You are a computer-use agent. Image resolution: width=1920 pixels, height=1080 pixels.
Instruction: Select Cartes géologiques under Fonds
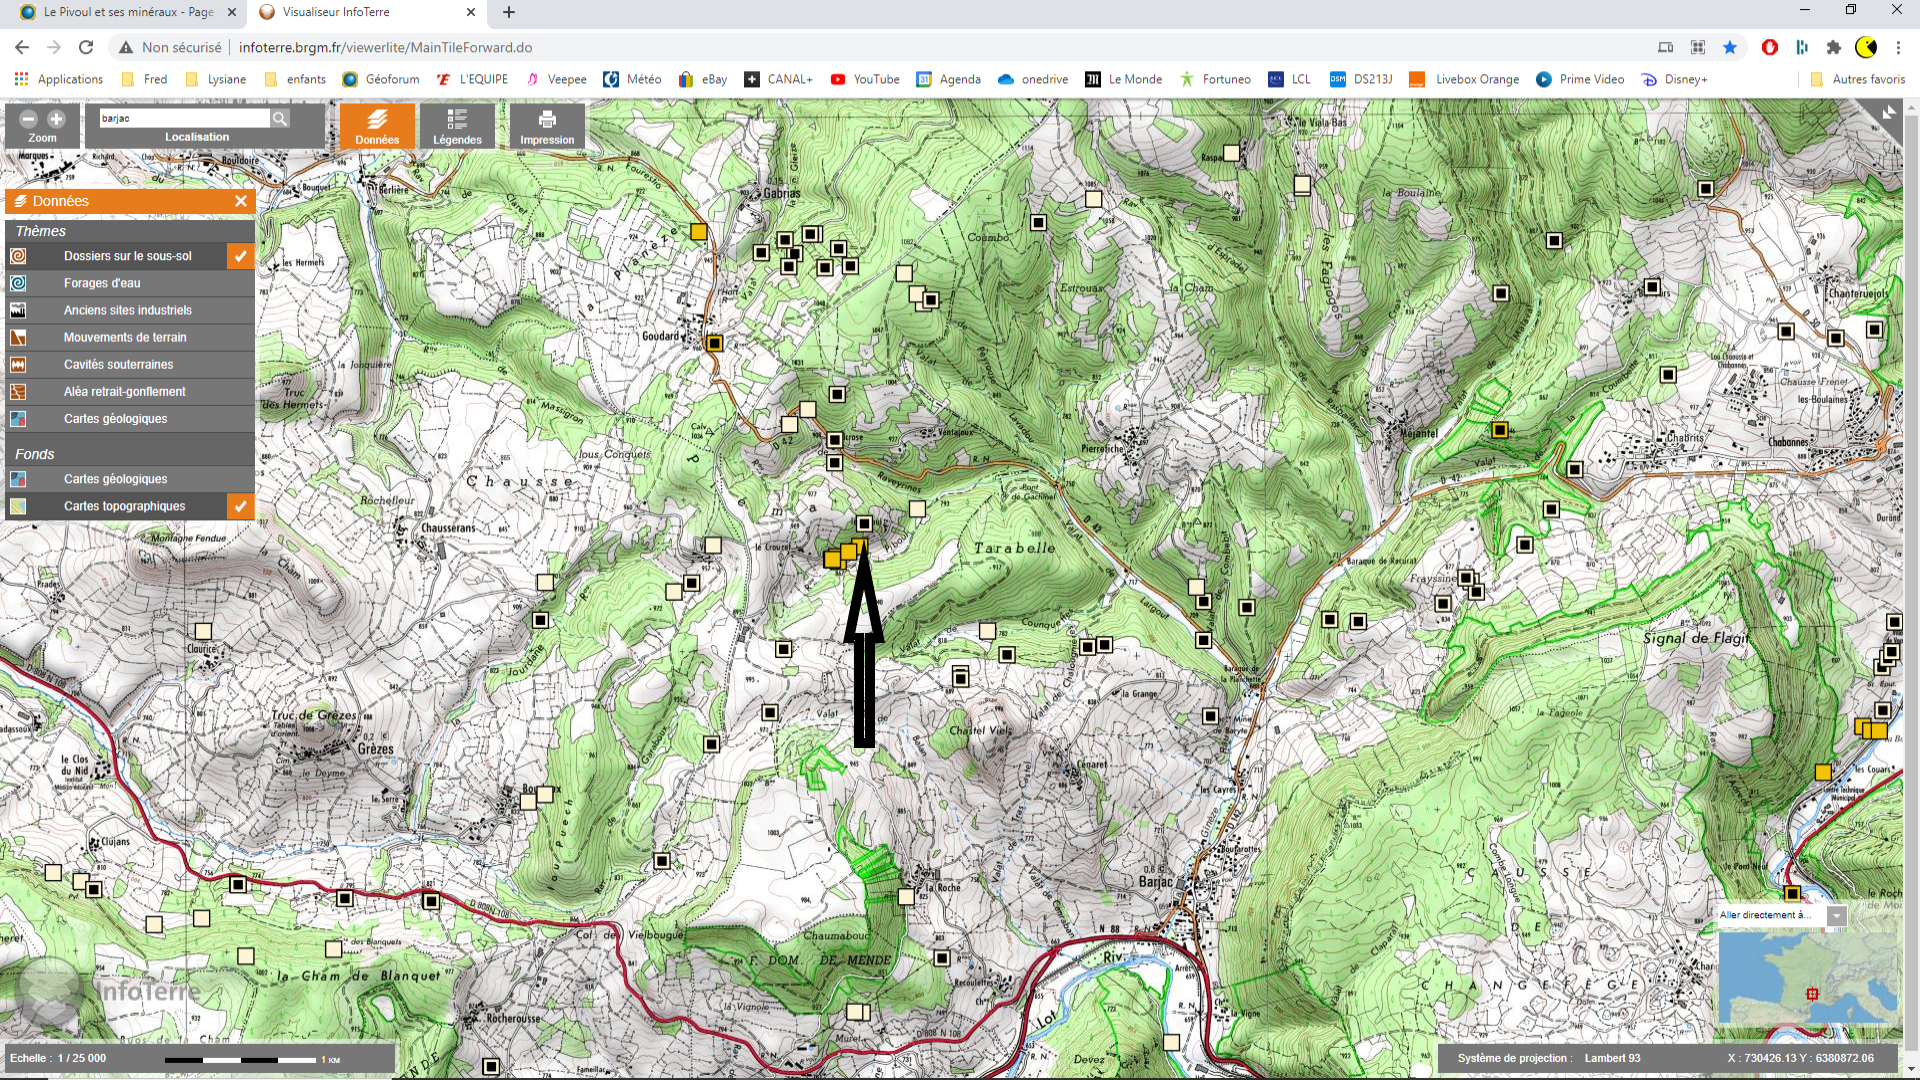tap(115, 479)
